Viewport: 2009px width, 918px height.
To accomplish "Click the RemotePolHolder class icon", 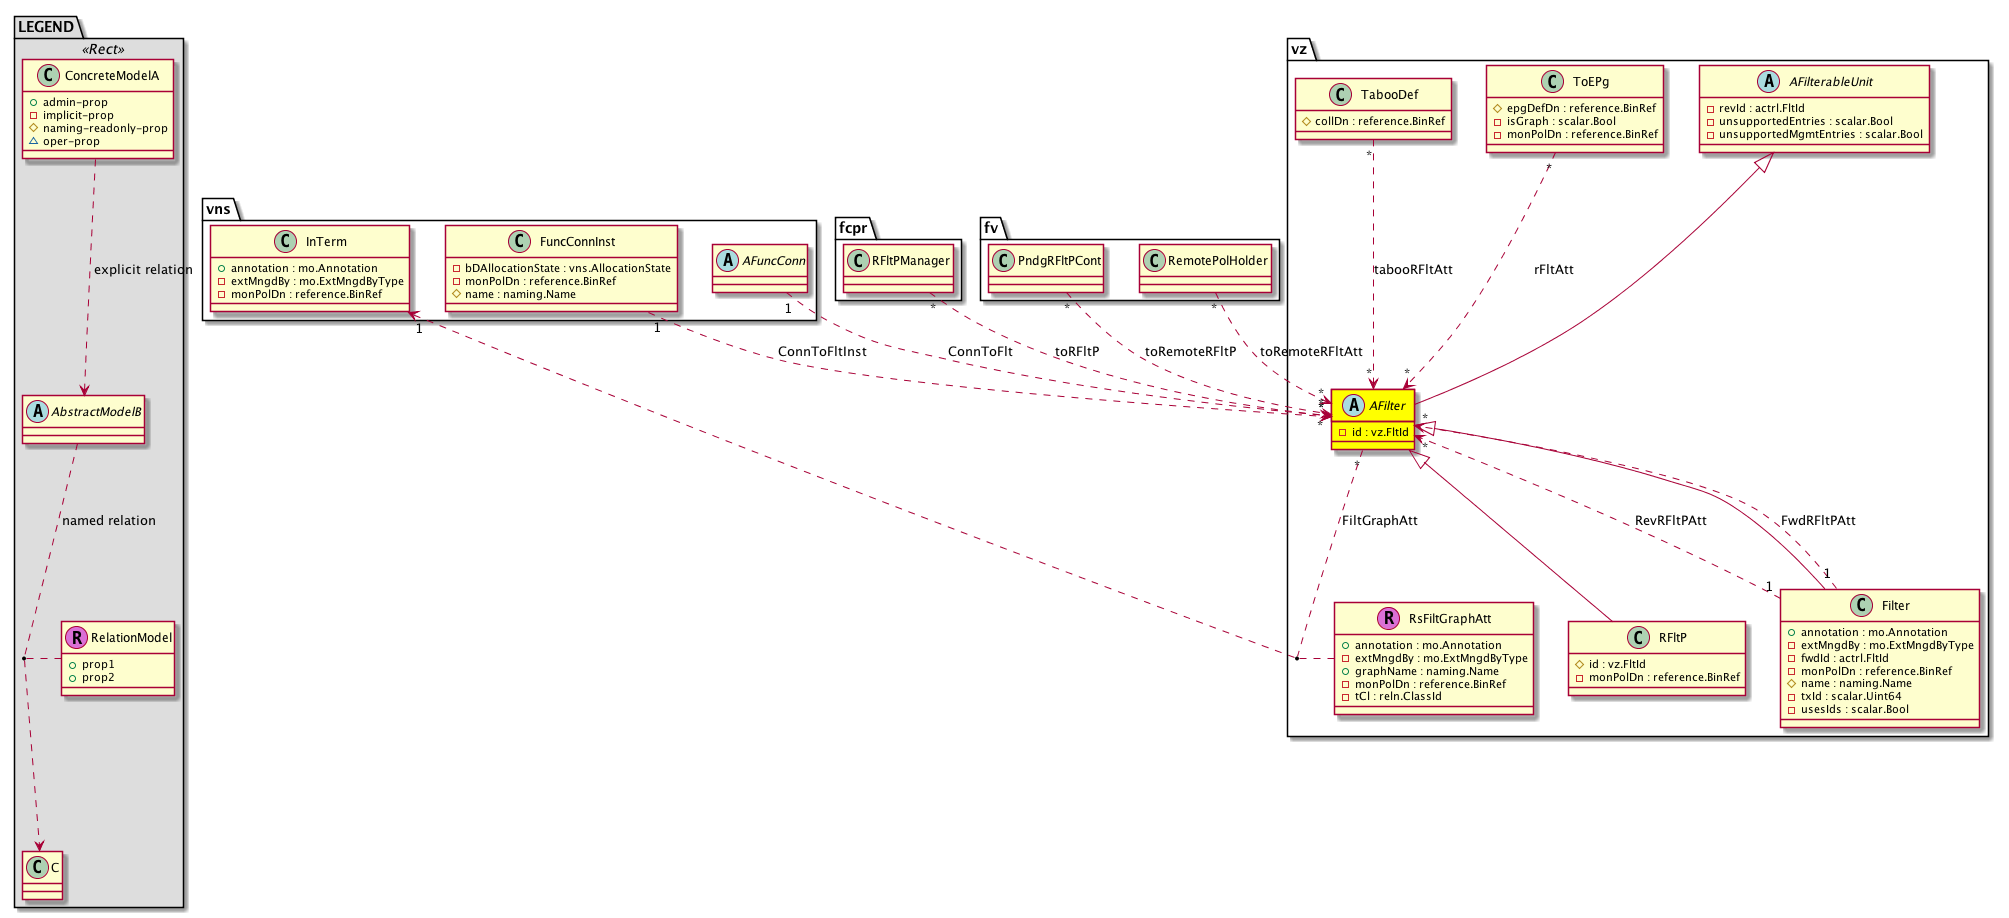I will click(1154, 261).
